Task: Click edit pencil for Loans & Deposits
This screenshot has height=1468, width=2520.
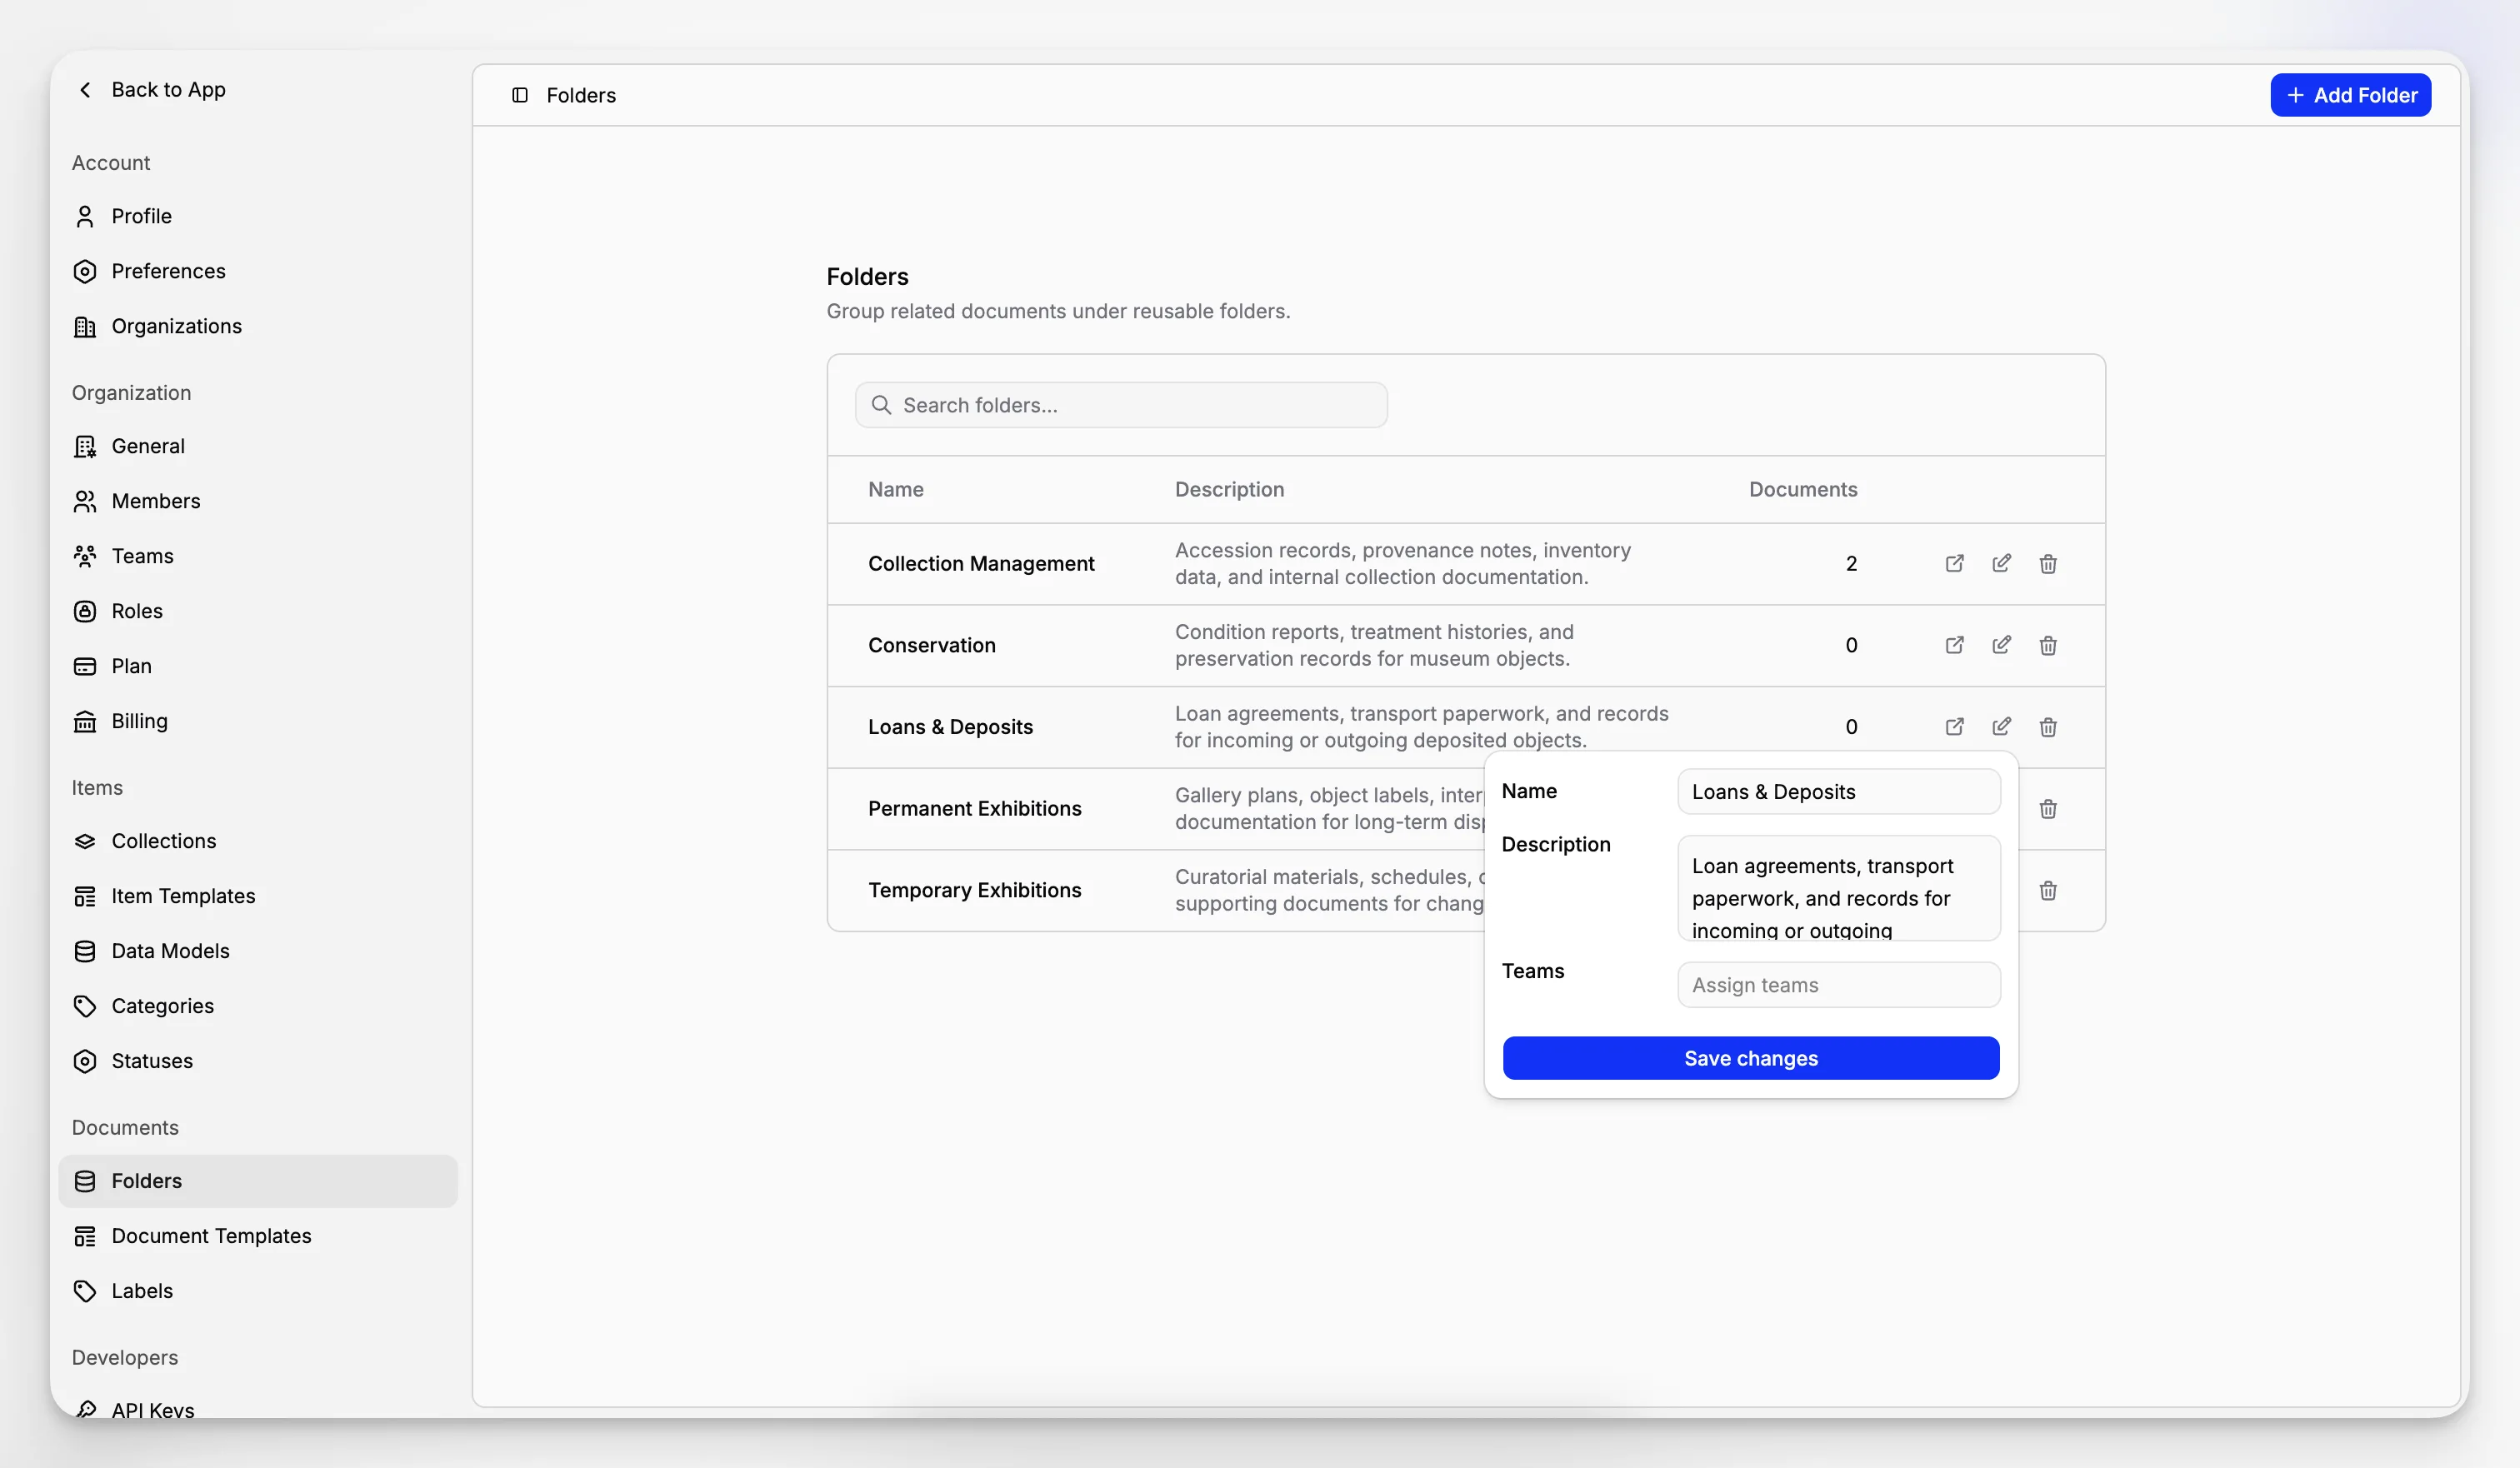Action: [x=2001, y=727]
